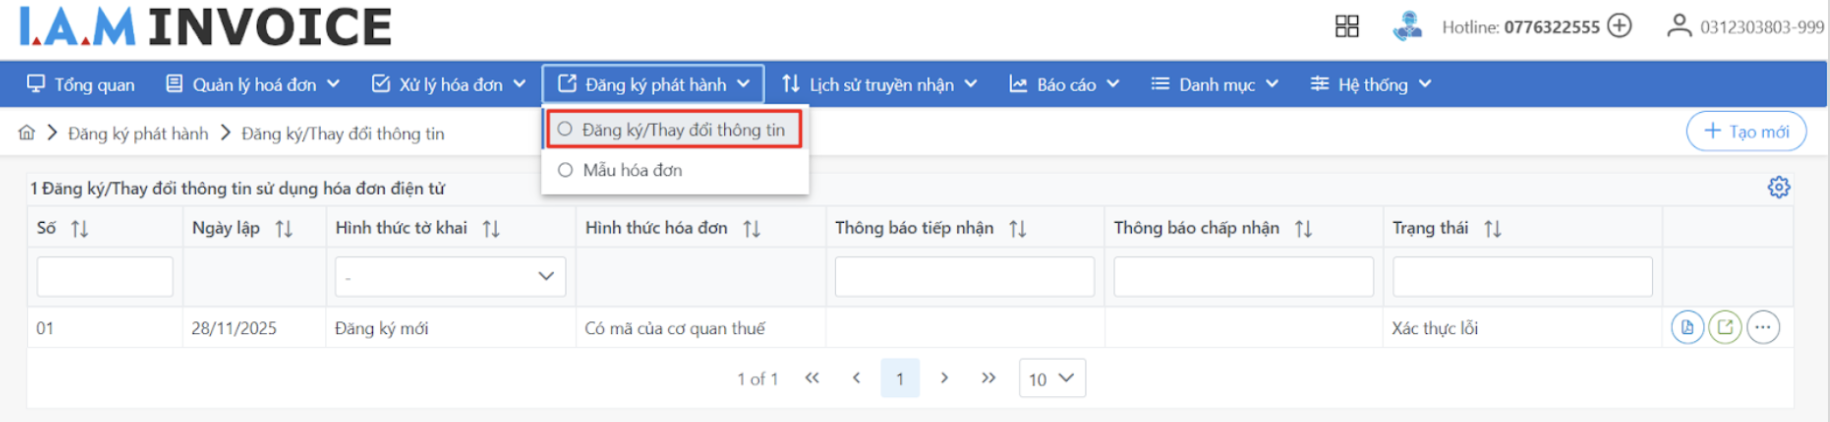Focus Thông báo chấp nhận filter input
Viewport: 1830px width, 422px height.
click(x=1243, y=276)
